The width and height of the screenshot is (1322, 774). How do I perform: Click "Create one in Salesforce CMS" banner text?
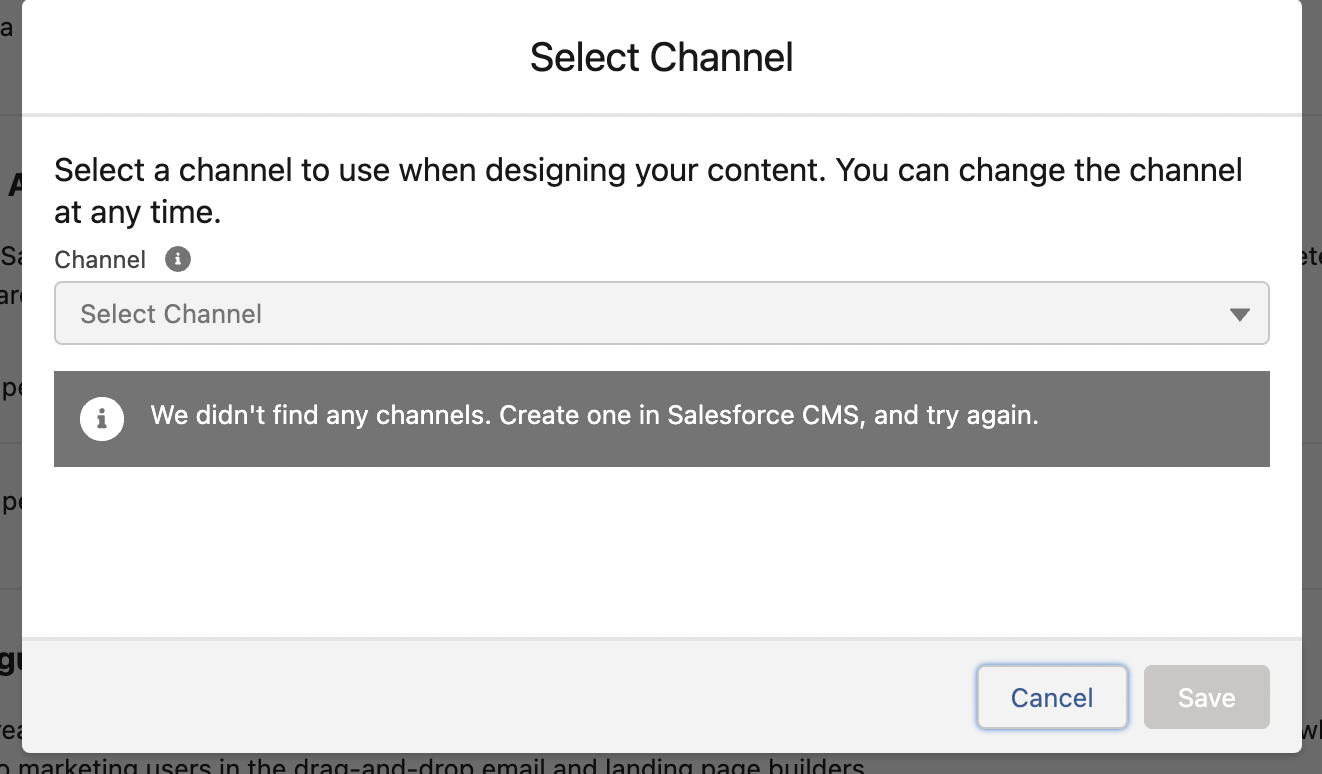coord(679,415)
